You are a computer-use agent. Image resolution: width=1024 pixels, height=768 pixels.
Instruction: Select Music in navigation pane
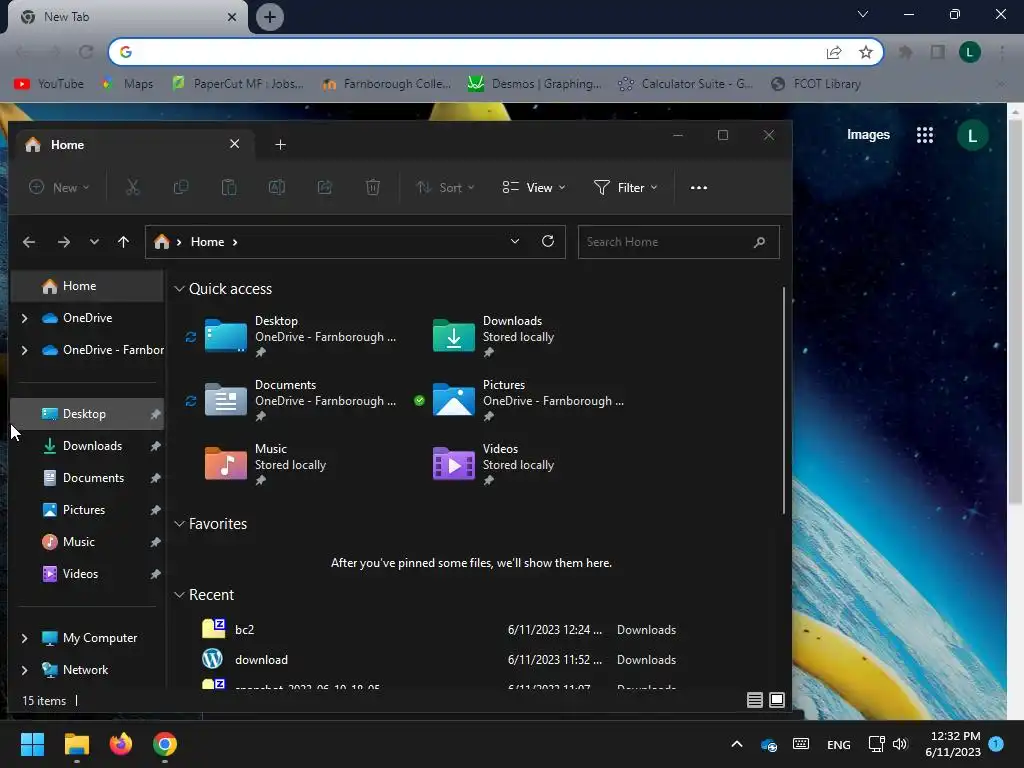click(88, 542)
